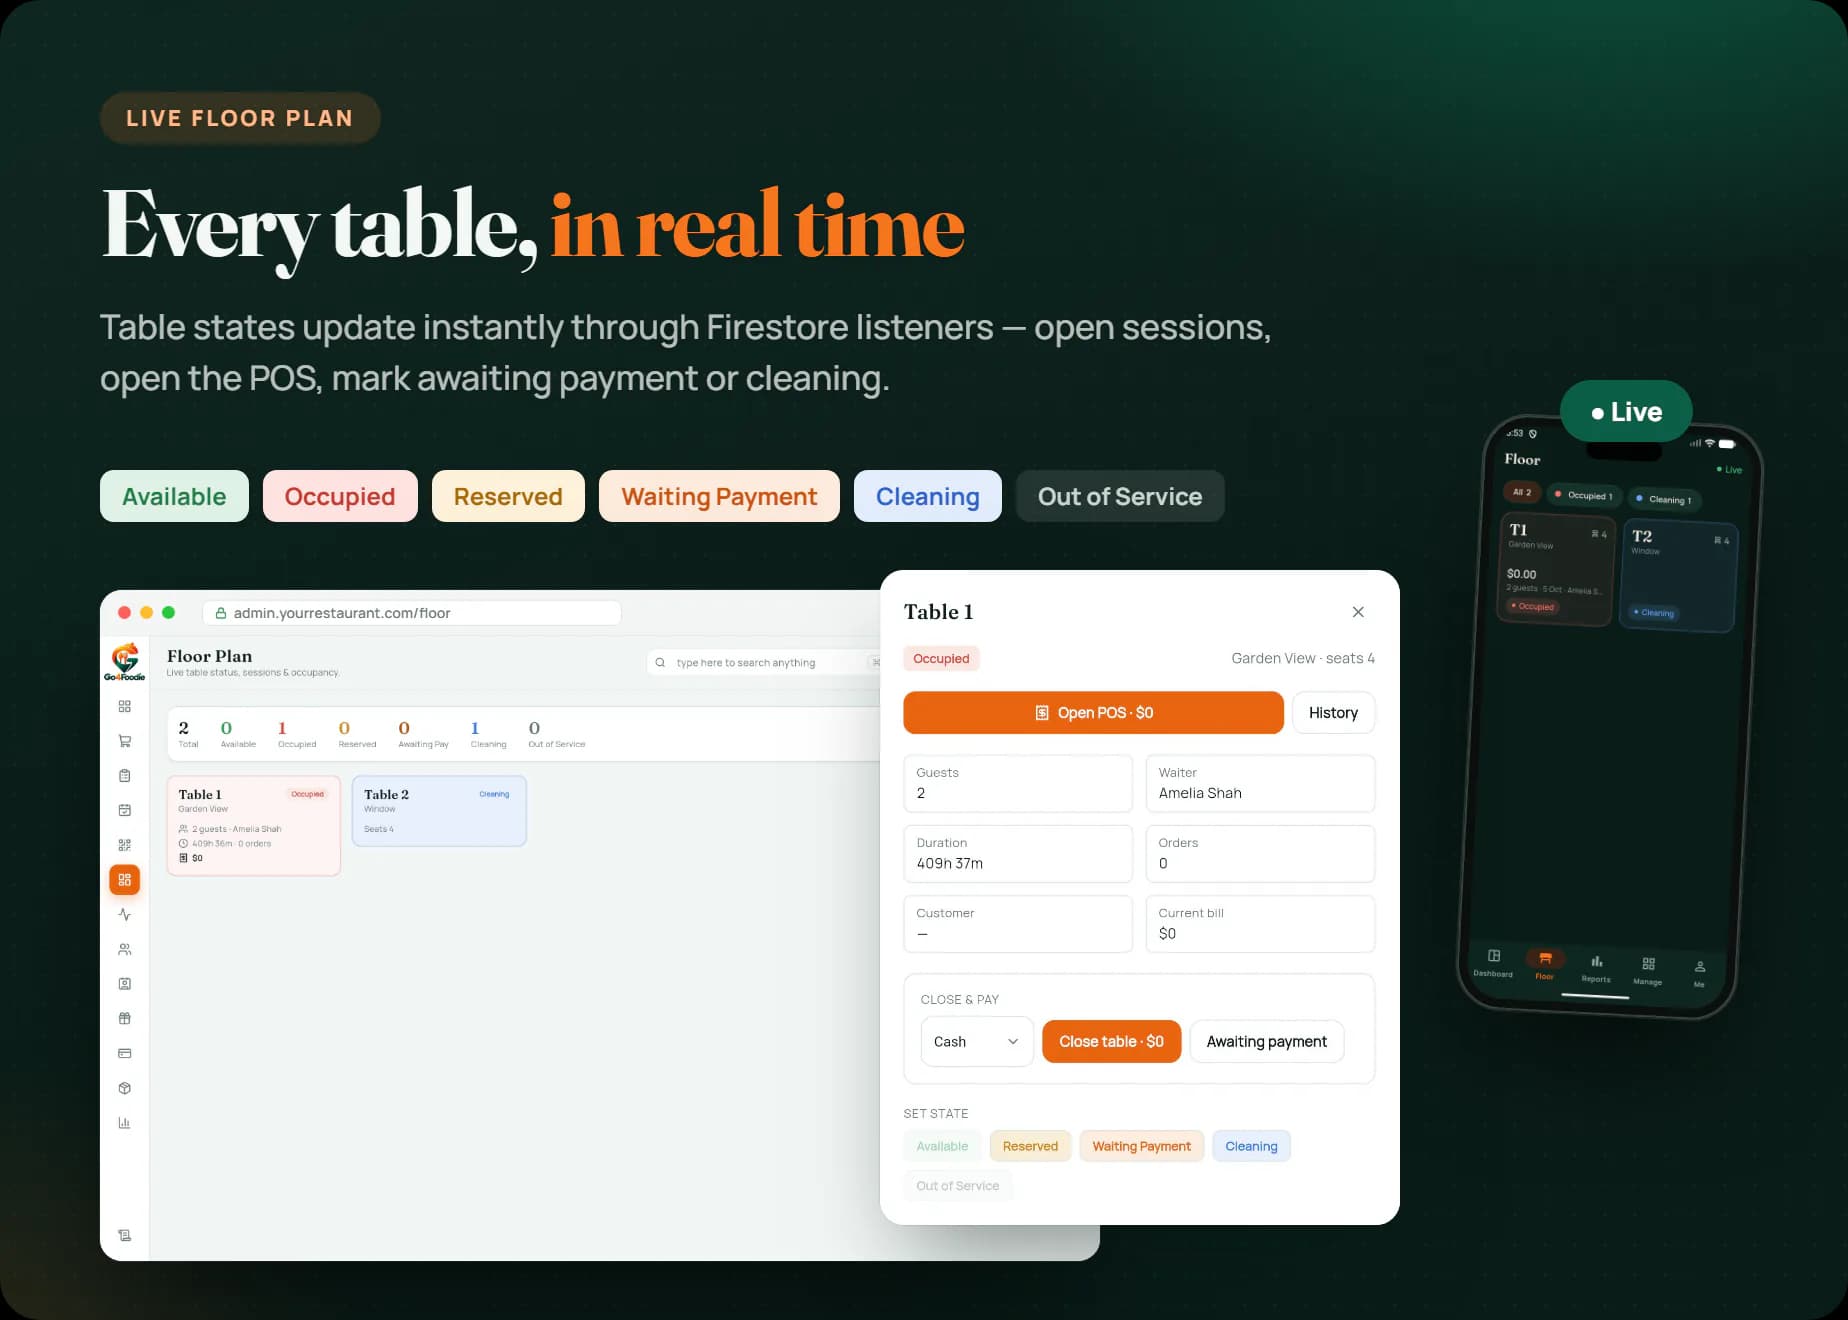Open the QR code sidebar icon
Image resolution: width=1848 pixels, height=1320 pixels.
coord(124,845)
